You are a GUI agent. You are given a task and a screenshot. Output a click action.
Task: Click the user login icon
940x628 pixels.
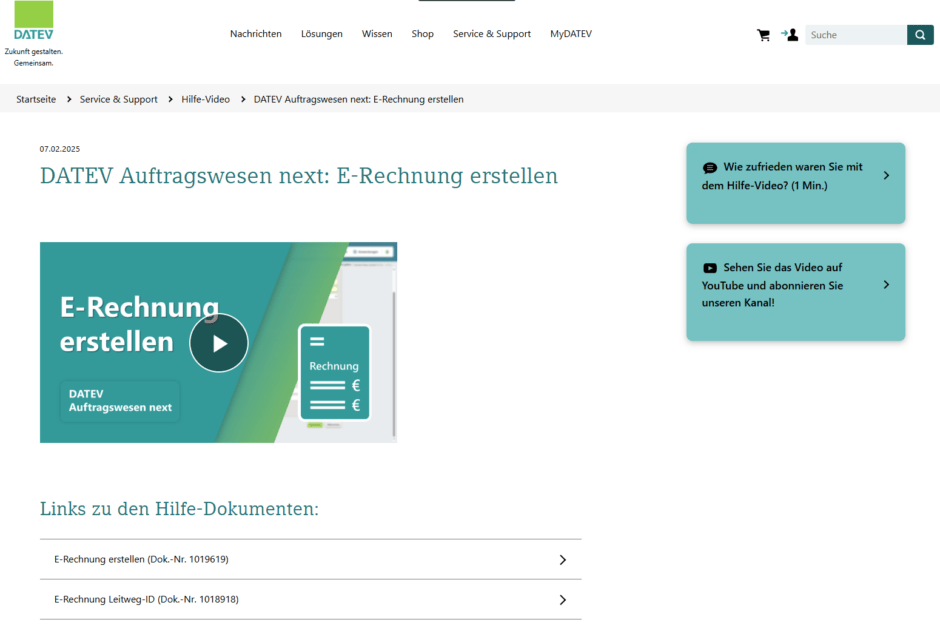click(x=790, y=35)
